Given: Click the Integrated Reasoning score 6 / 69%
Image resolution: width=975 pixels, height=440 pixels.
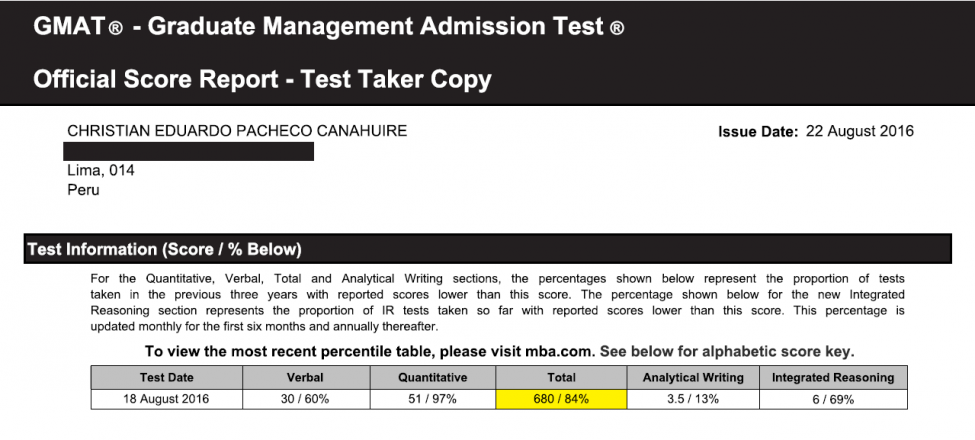Looking at the screenshot, I should [x=833, y=399].
